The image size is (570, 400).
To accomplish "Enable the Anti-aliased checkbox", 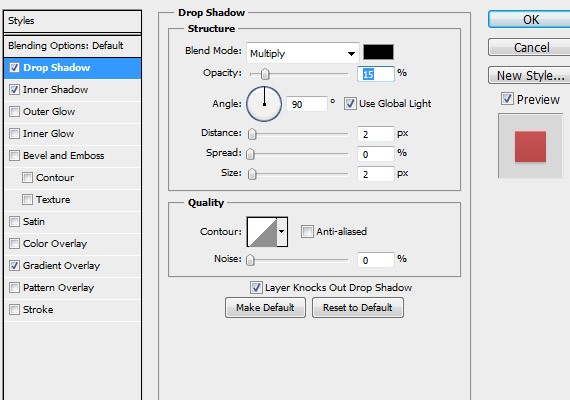I will [307, 232].
